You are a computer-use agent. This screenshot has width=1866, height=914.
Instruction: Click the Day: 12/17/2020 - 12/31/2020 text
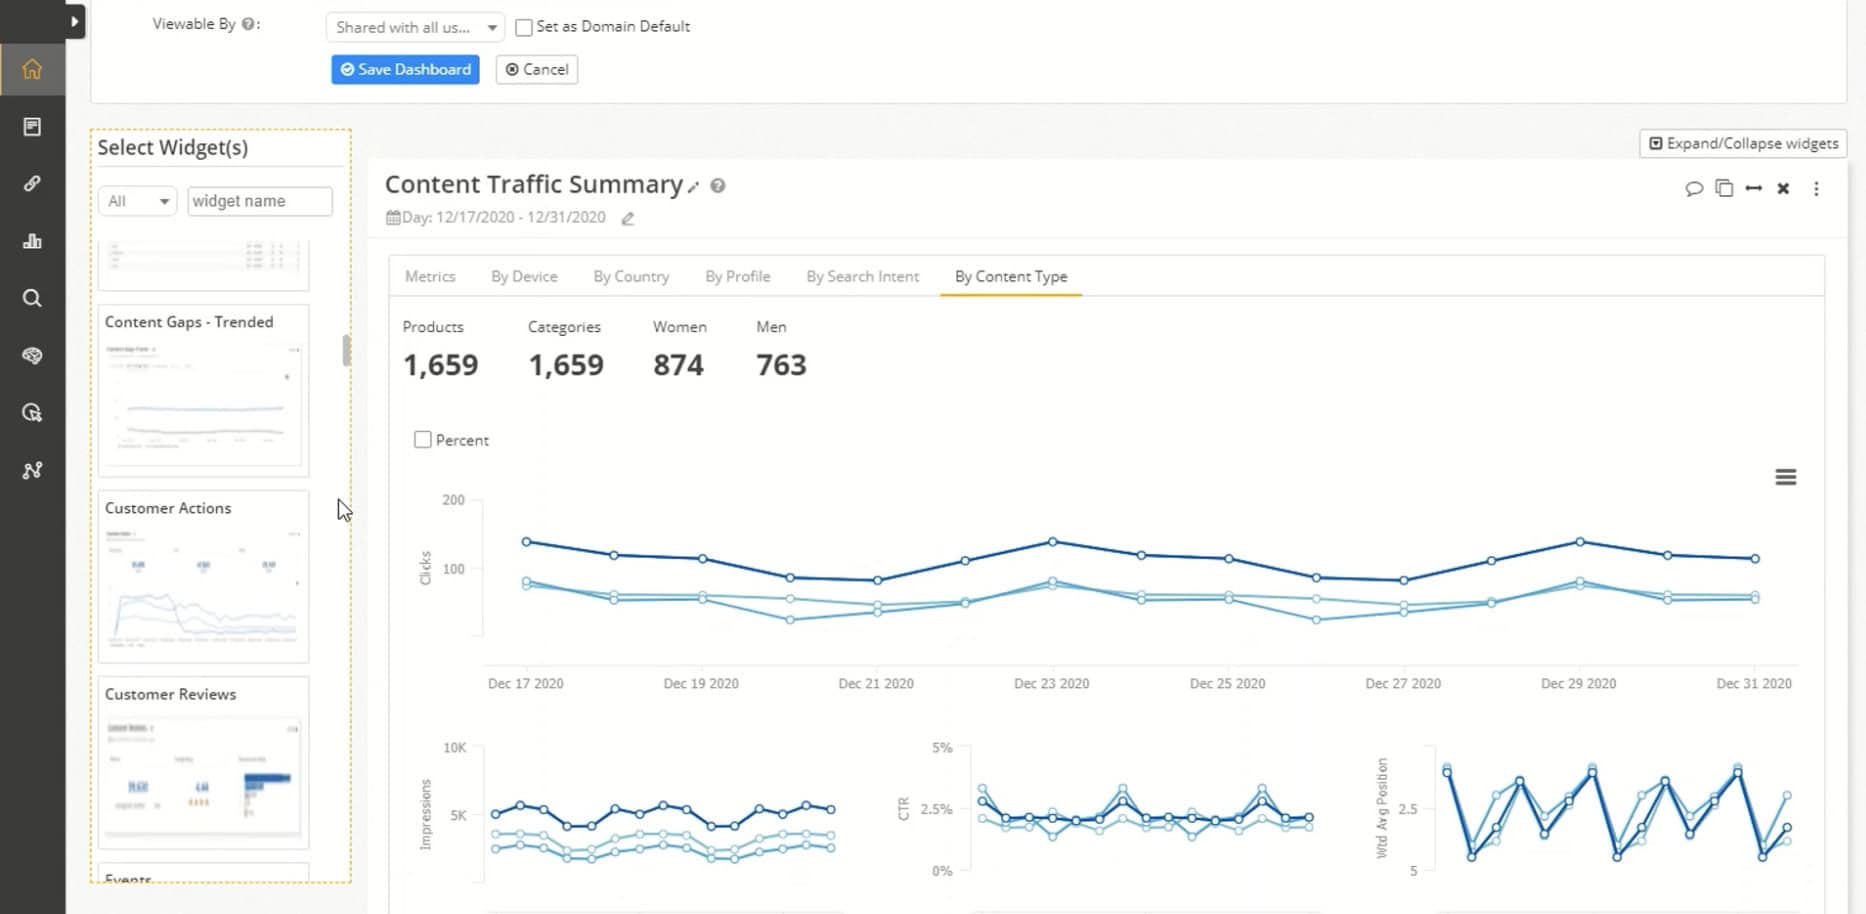(x=504, y=217)
